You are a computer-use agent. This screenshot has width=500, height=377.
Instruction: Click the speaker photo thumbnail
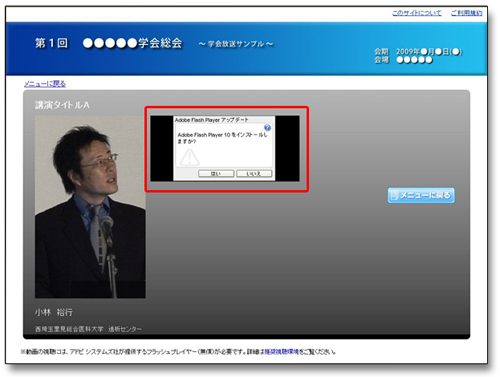point(90,207)
